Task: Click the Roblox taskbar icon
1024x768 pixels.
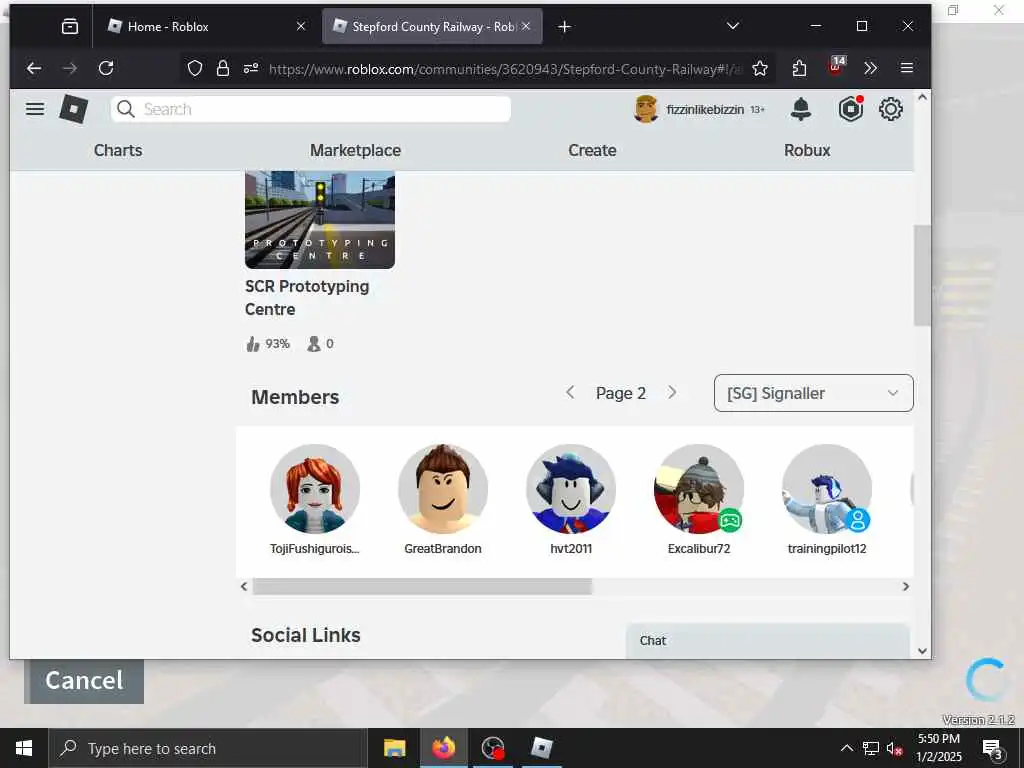Action: pos(541,748)
